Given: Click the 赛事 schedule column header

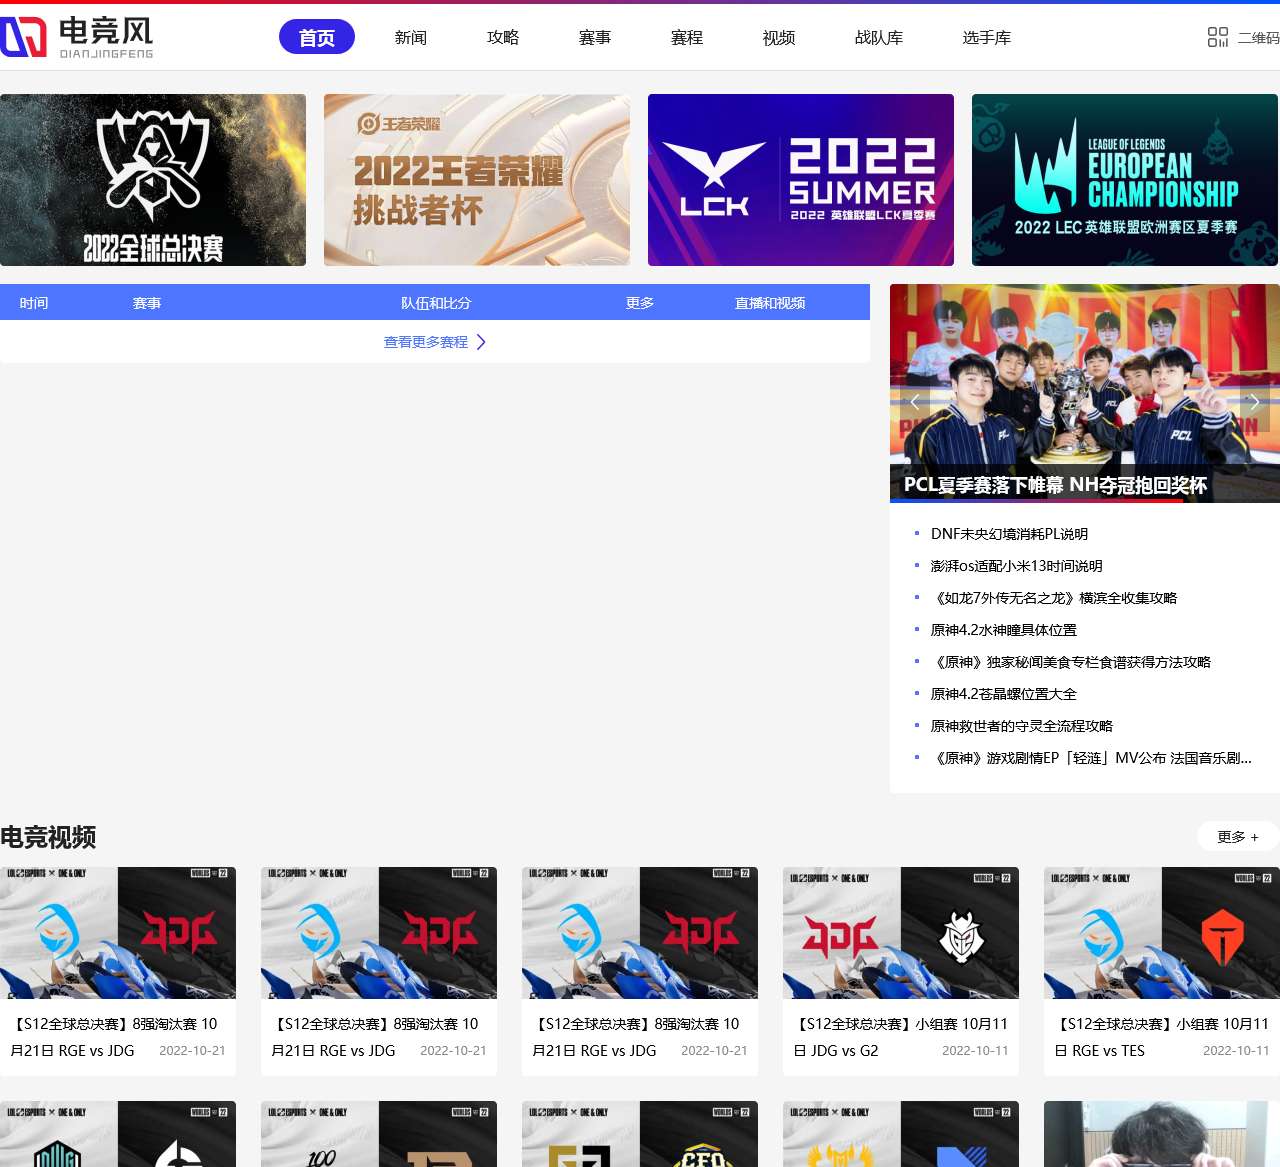Looking at the screenshot, I should tap(147, 303).
